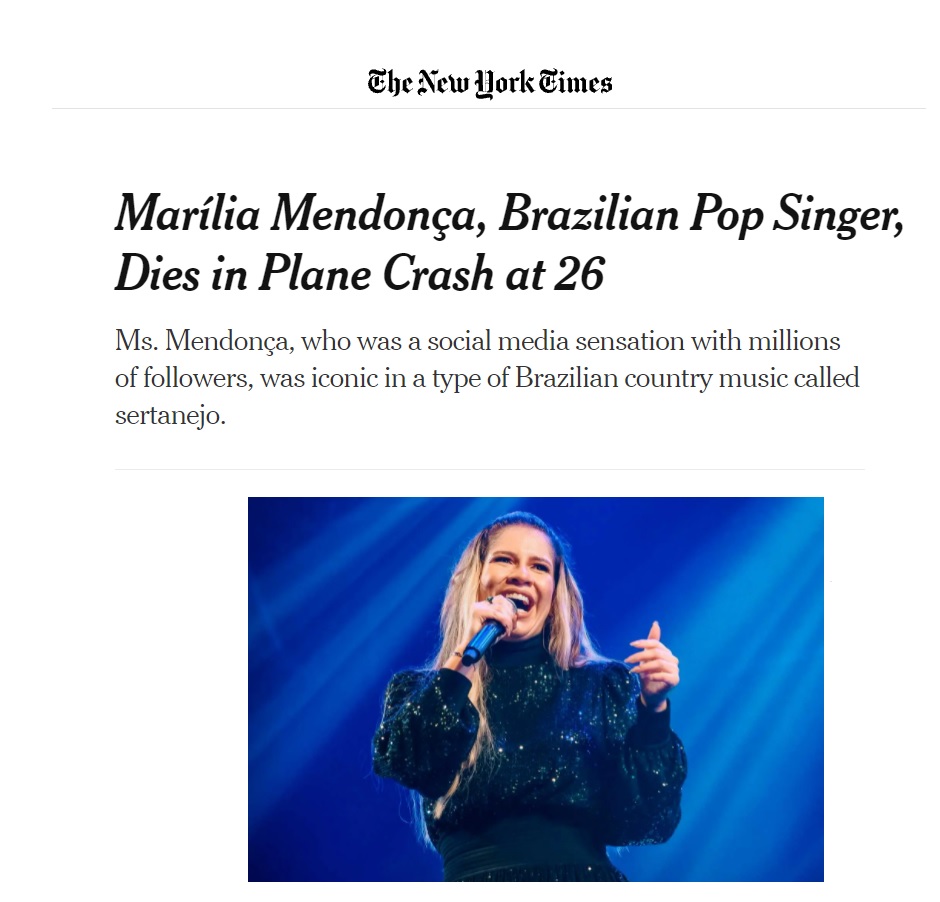Click the headline line starting "Marília Mendonça"
Screen dimensions: 940x902
pyautogui.click(x=509, y=215)
